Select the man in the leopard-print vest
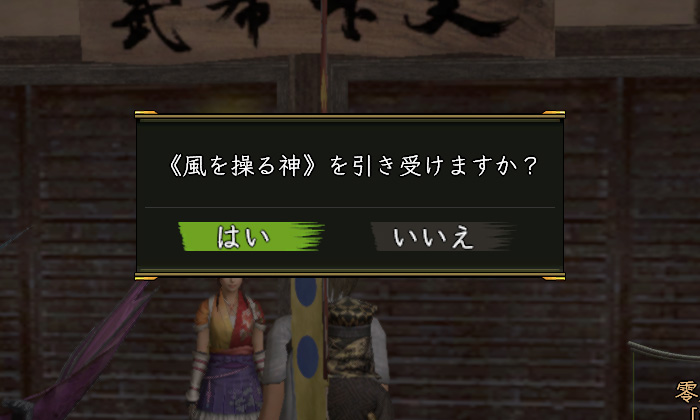 (x=356, y=350)
